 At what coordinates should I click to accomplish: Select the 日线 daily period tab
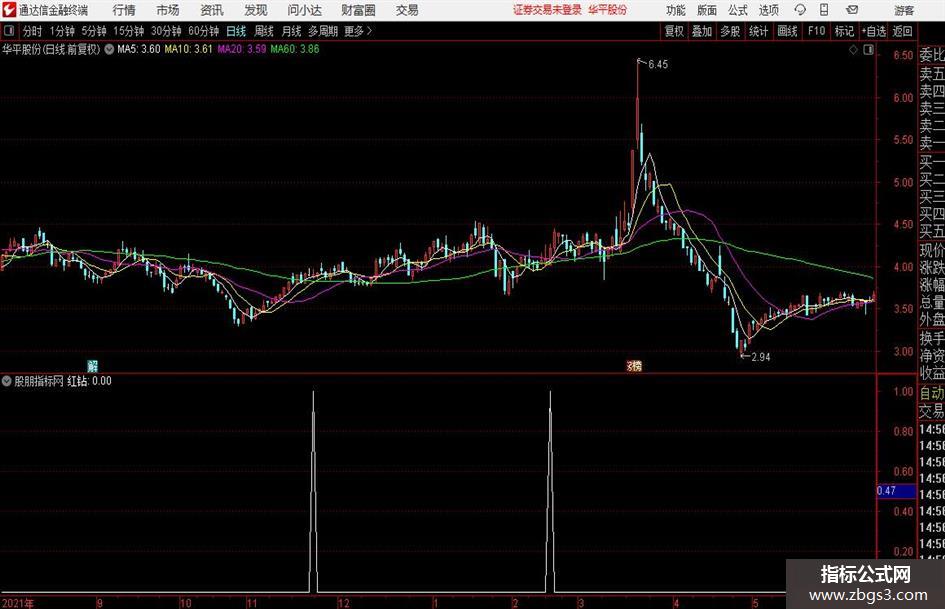236,31
